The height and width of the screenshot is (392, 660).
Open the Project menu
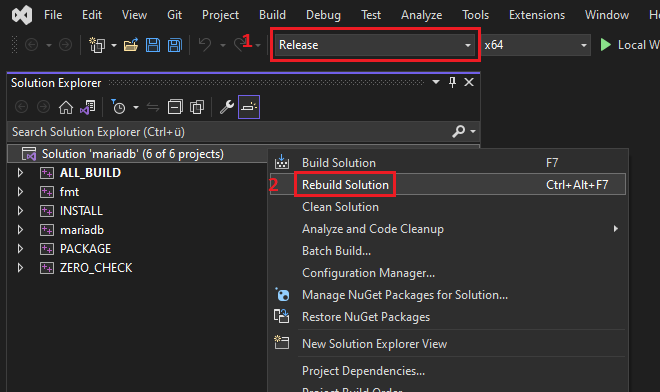click(220, 15)
